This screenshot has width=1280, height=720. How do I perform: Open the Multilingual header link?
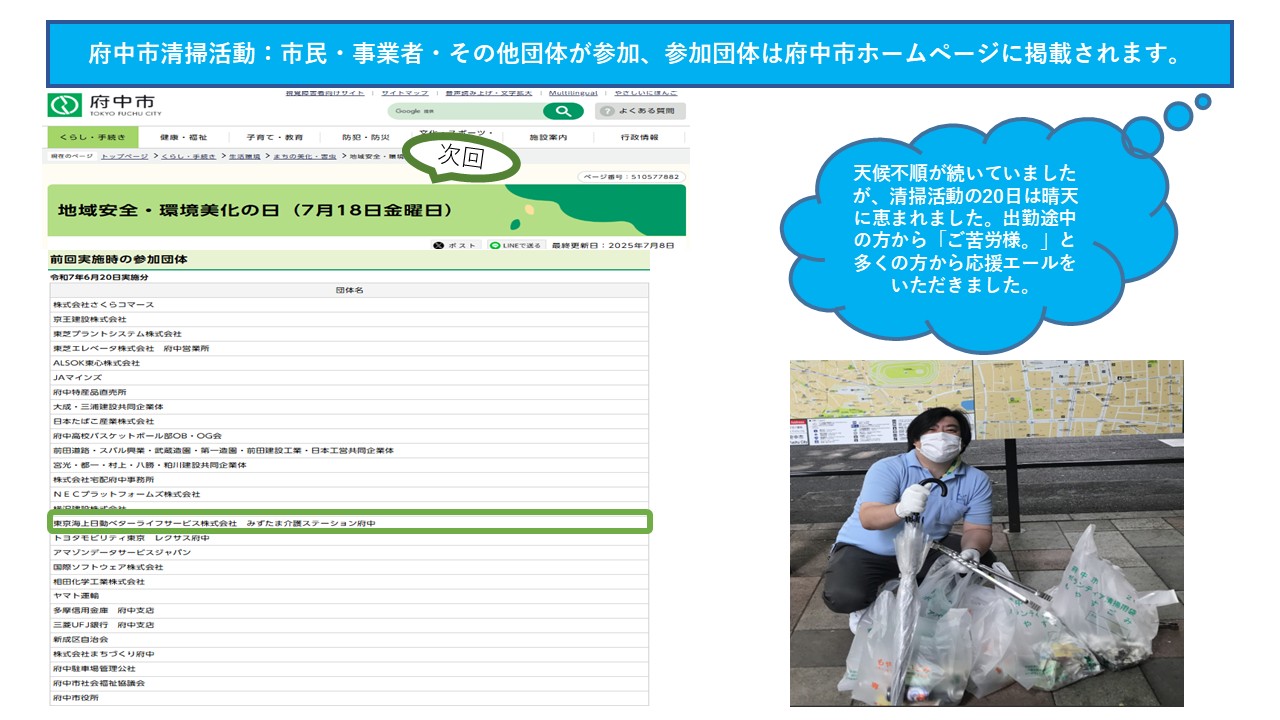[573, 92]
